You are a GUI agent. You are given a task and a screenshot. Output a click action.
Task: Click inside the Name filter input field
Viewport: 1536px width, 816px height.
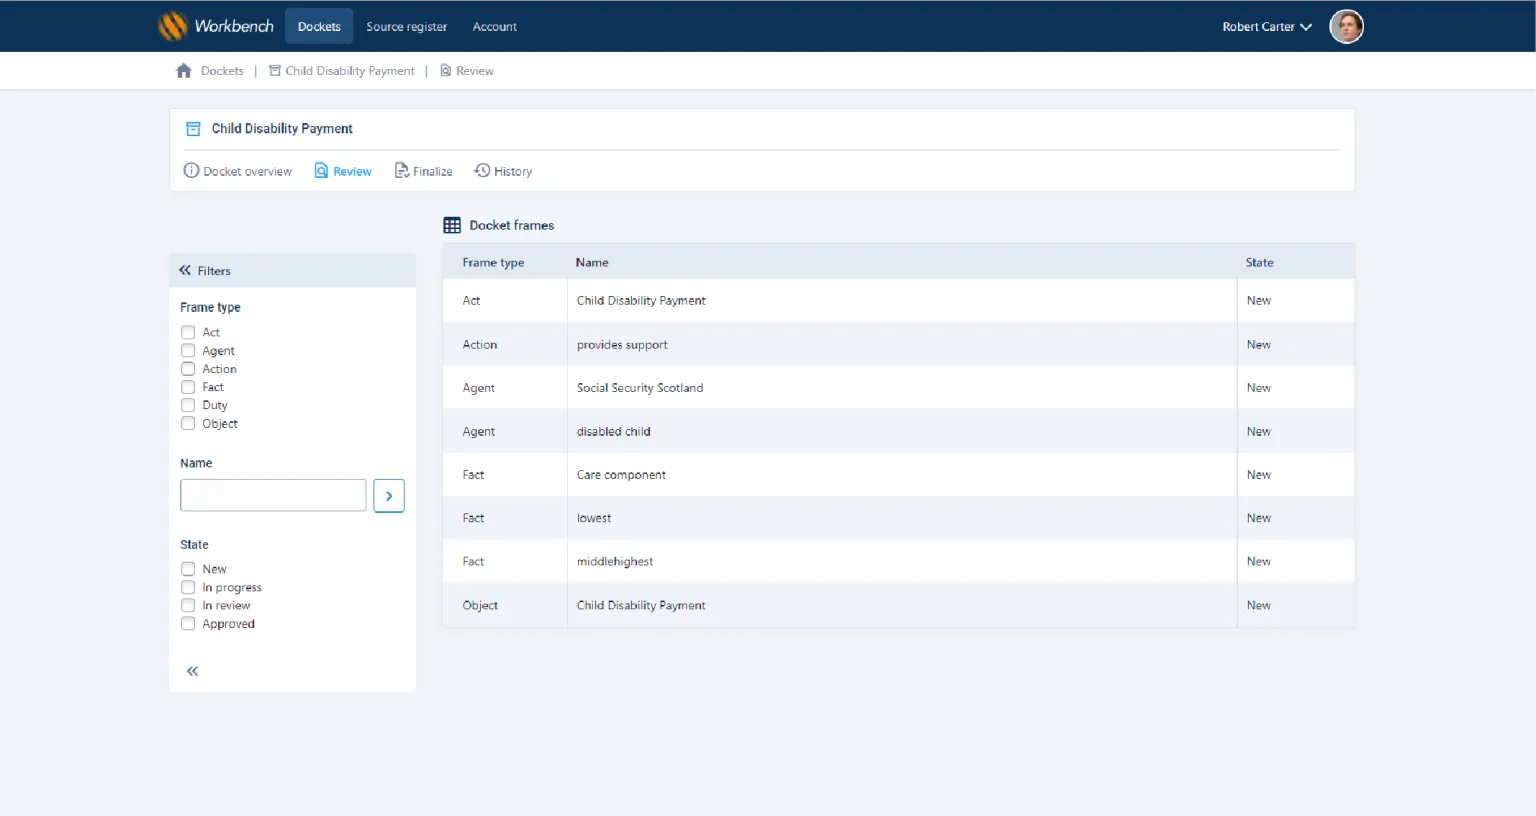[x=273, y=495]
